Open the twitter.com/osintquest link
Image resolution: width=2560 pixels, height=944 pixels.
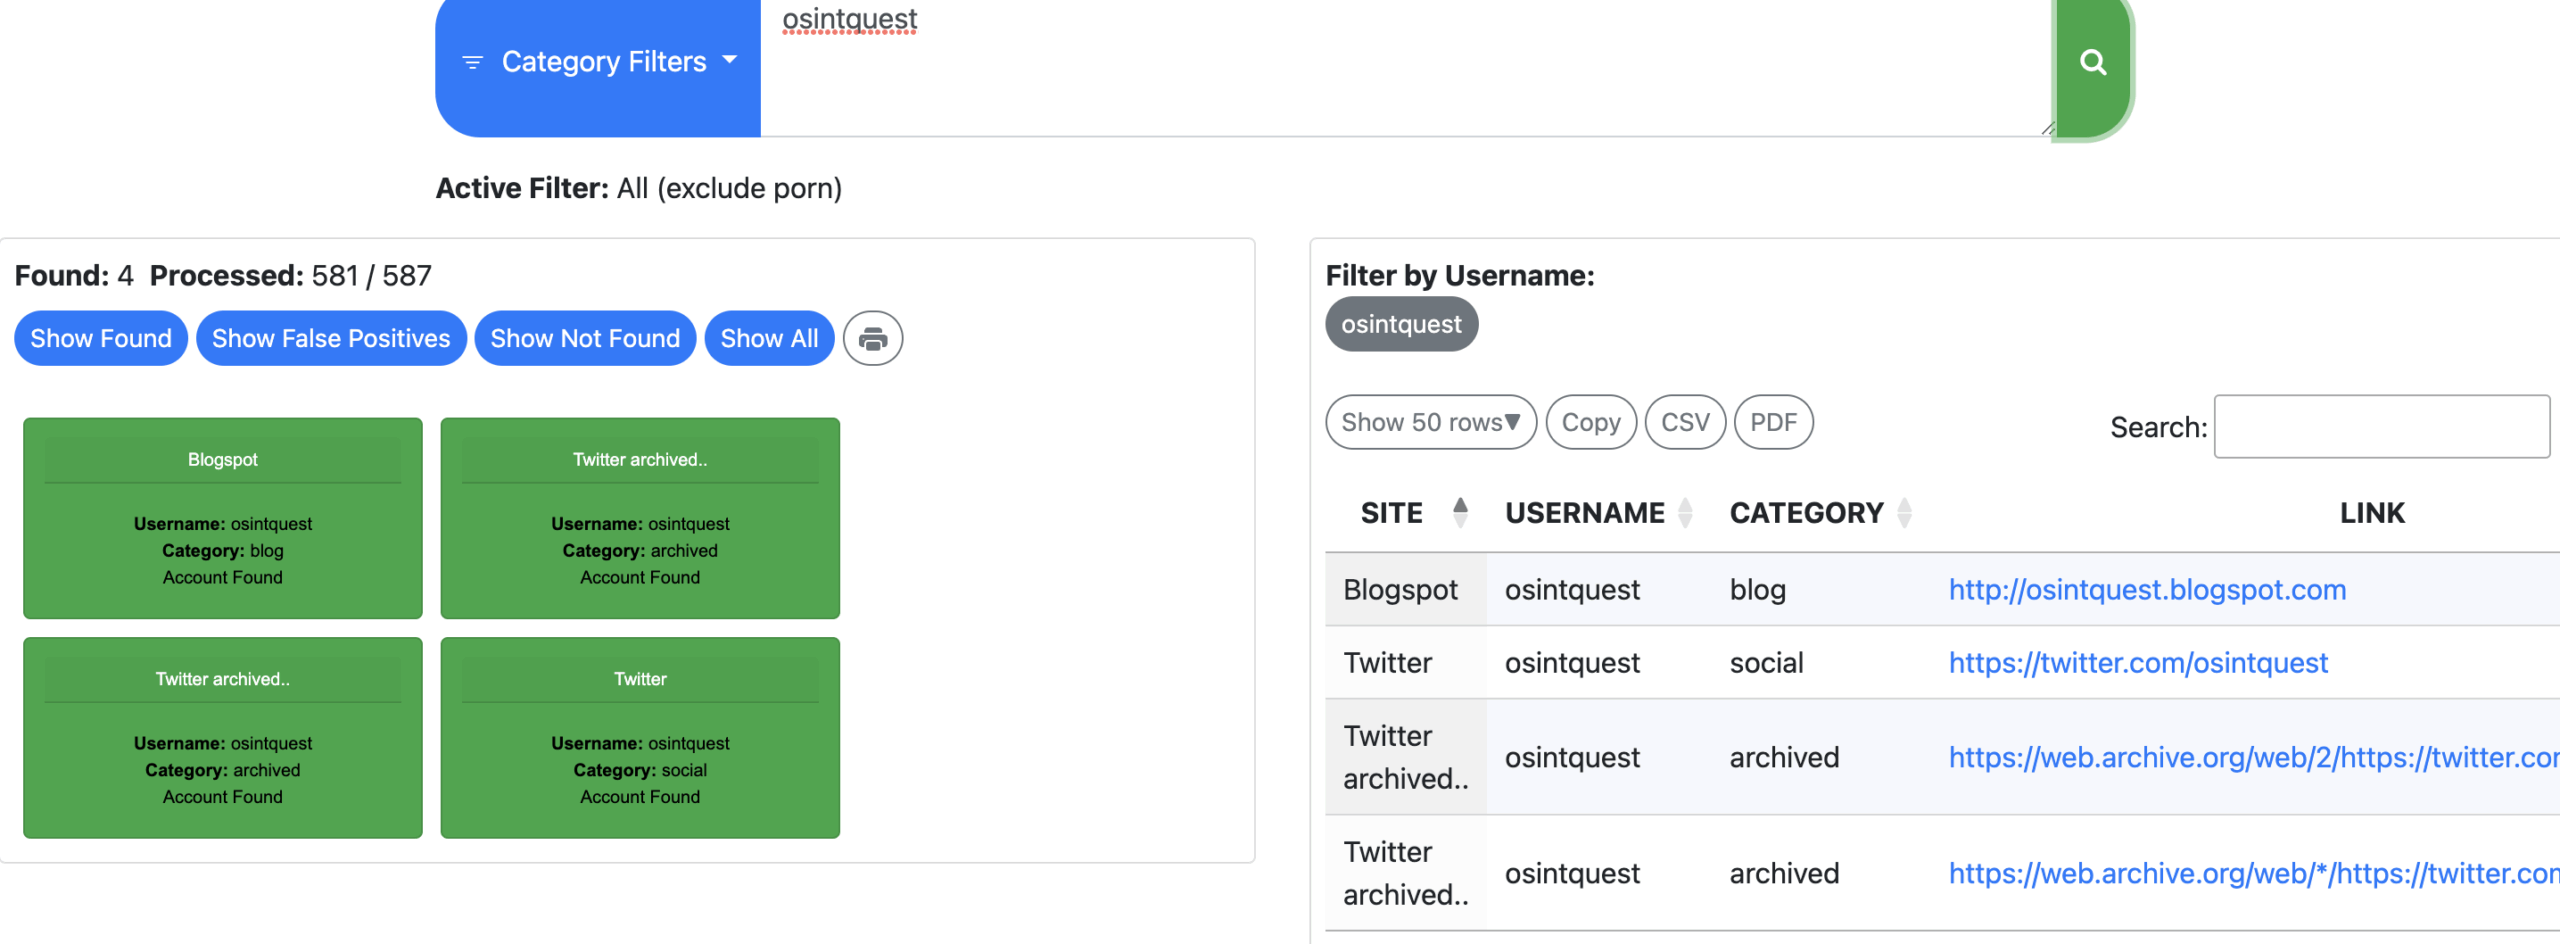pos(2138,663)
